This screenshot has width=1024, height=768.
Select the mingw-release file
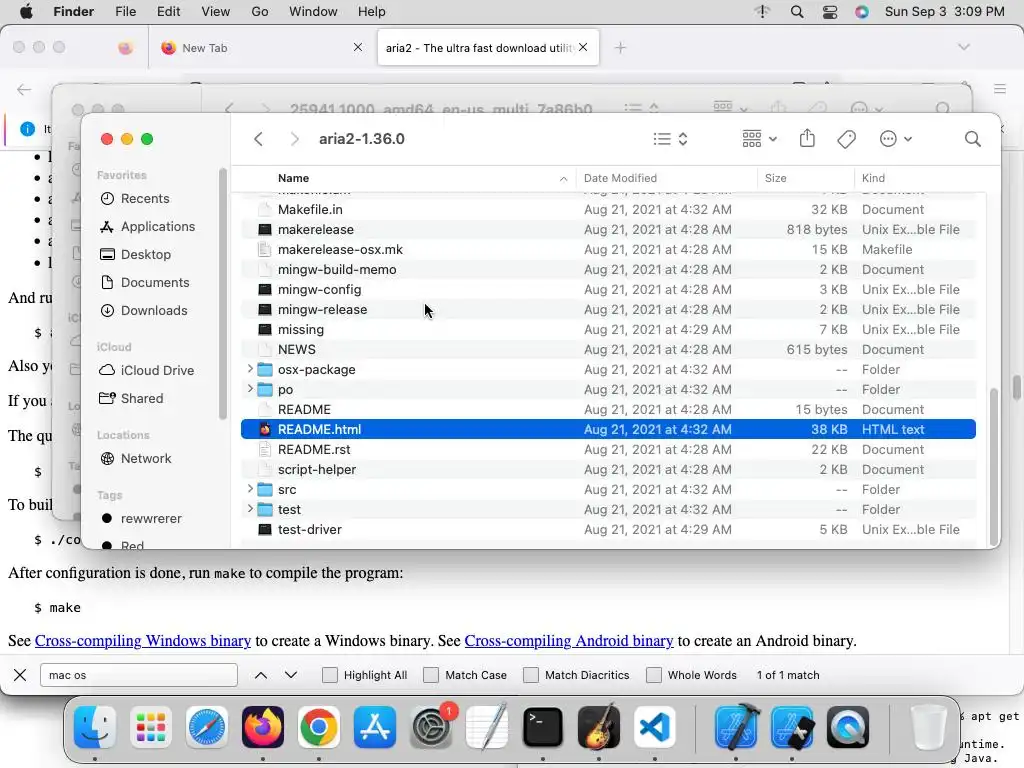[x=608, y=310]
